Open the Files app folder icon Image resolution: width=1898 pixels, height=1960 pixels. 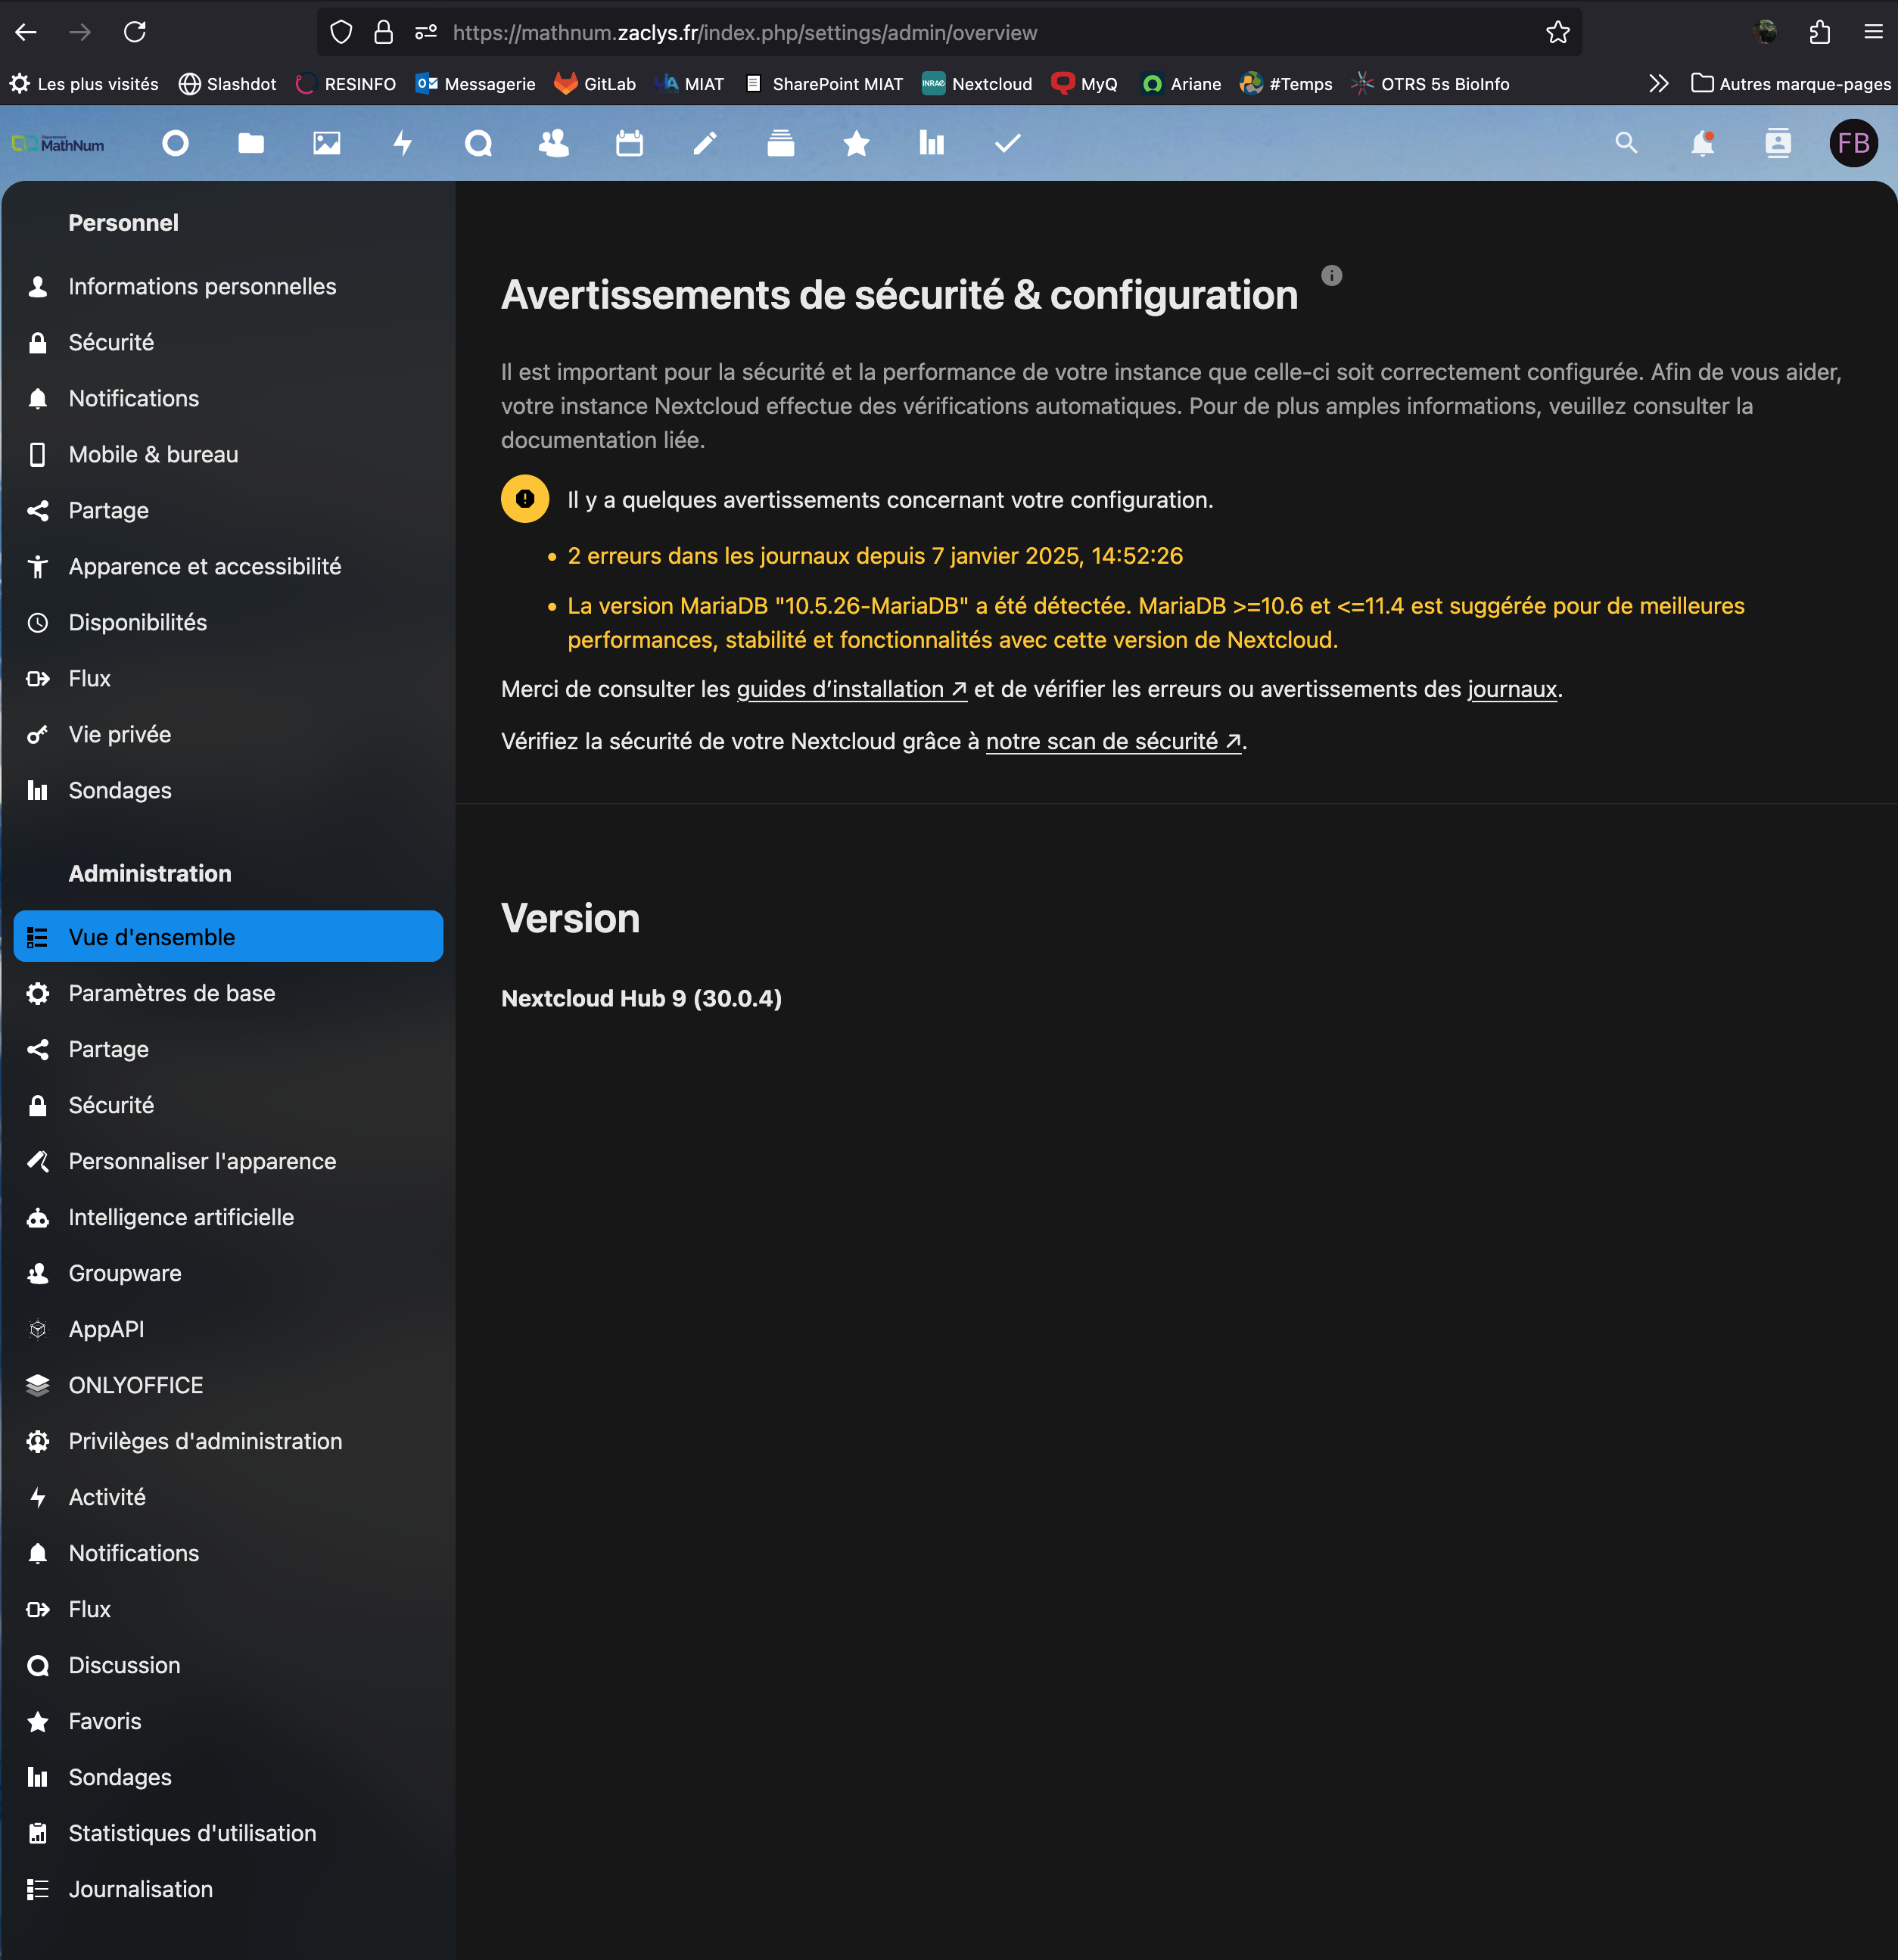coord(251,144)
